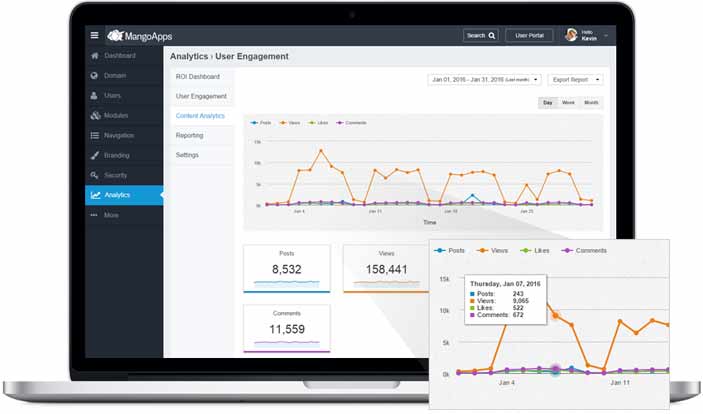This screenshot has height=414, width=703.
Task: Toggle Posts series in main chart legend
Action: 260,123
